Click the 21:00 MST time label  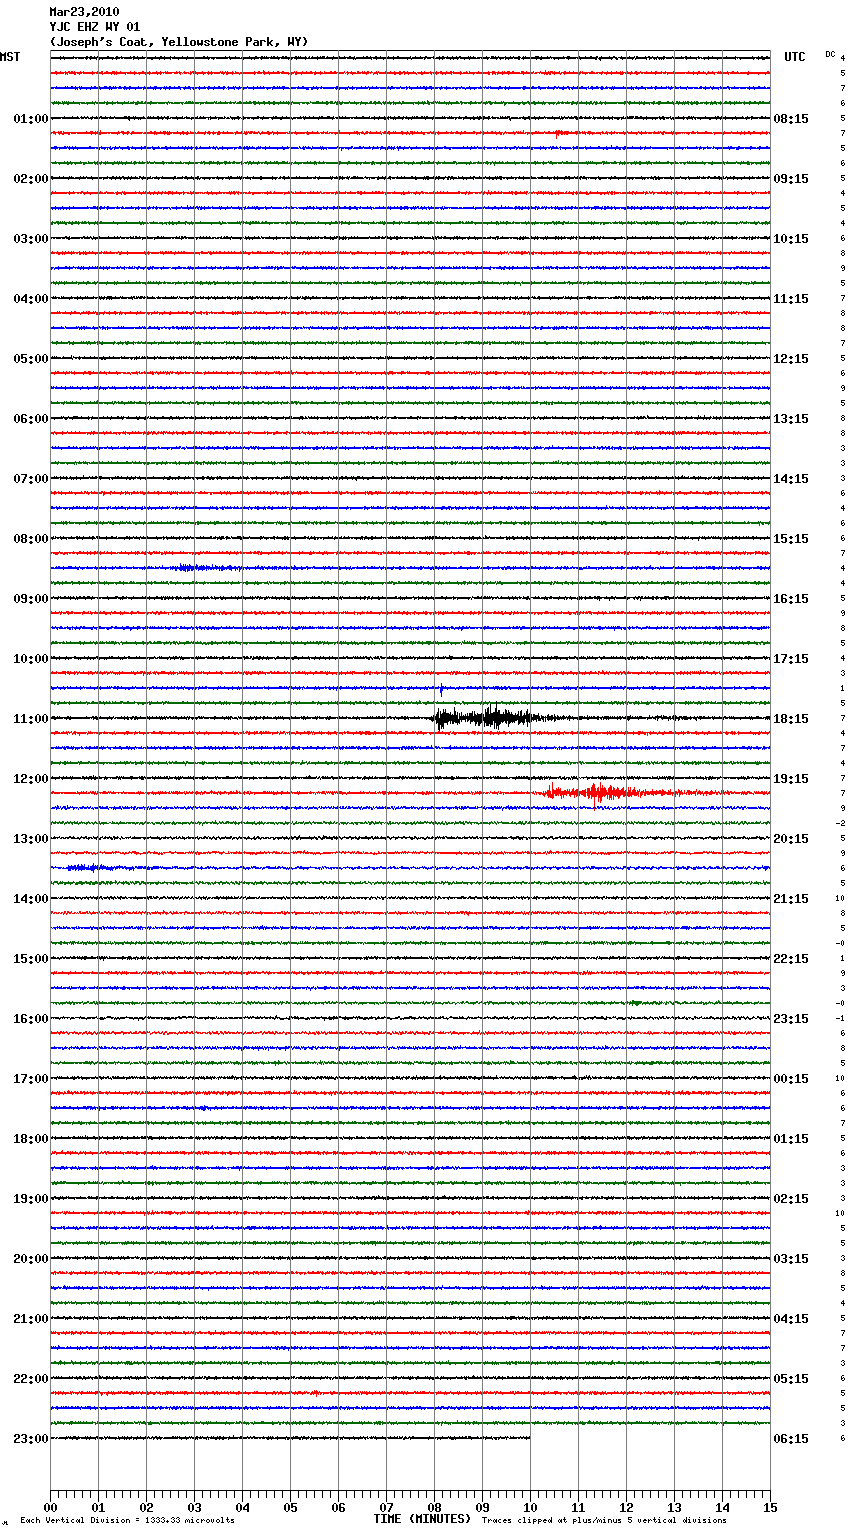pyautogui.click(x=31, y=1319)
